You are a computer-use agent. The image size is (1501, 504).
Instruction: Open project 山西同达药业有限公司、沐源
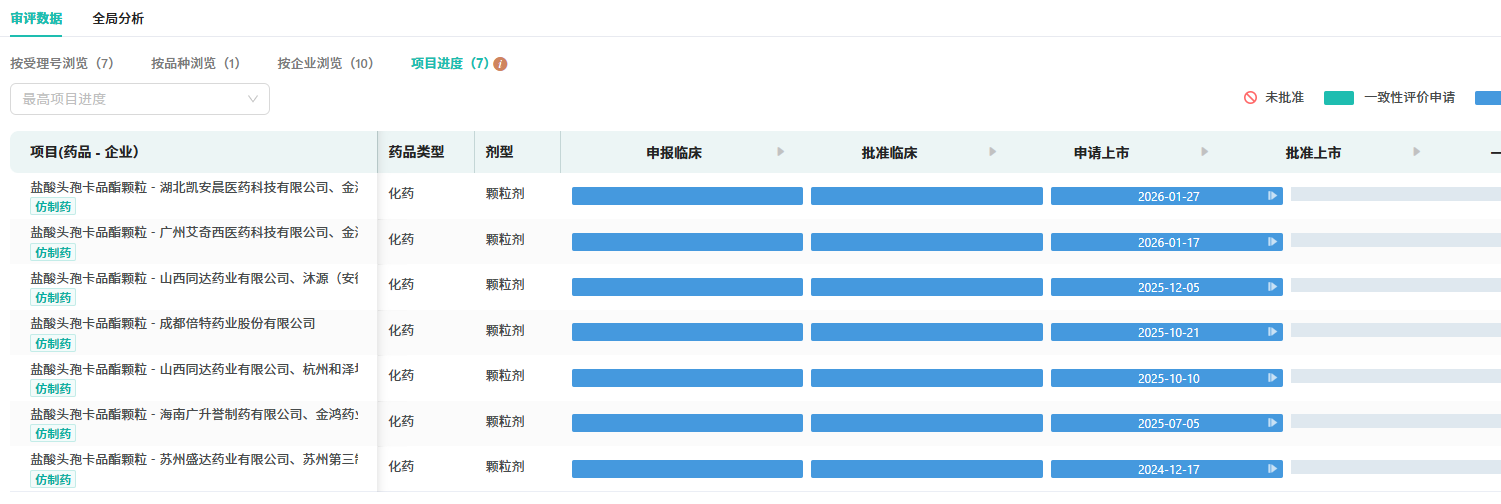pyautogui.click(x=196, y=278)
